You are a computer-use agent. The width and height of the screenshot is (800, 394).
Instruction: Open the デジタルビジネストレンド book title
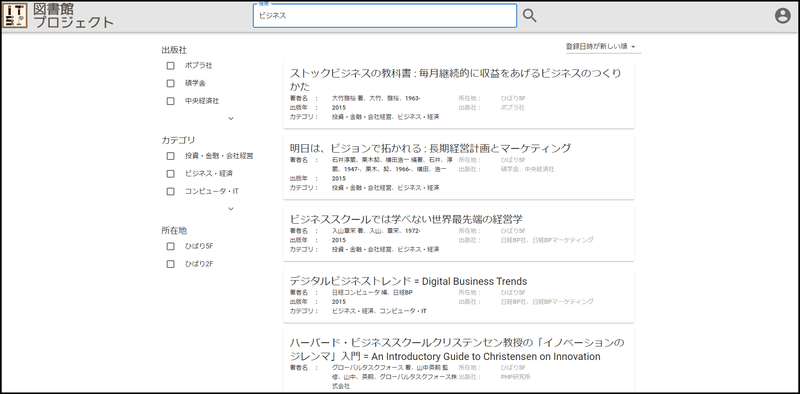coord(408,281)
